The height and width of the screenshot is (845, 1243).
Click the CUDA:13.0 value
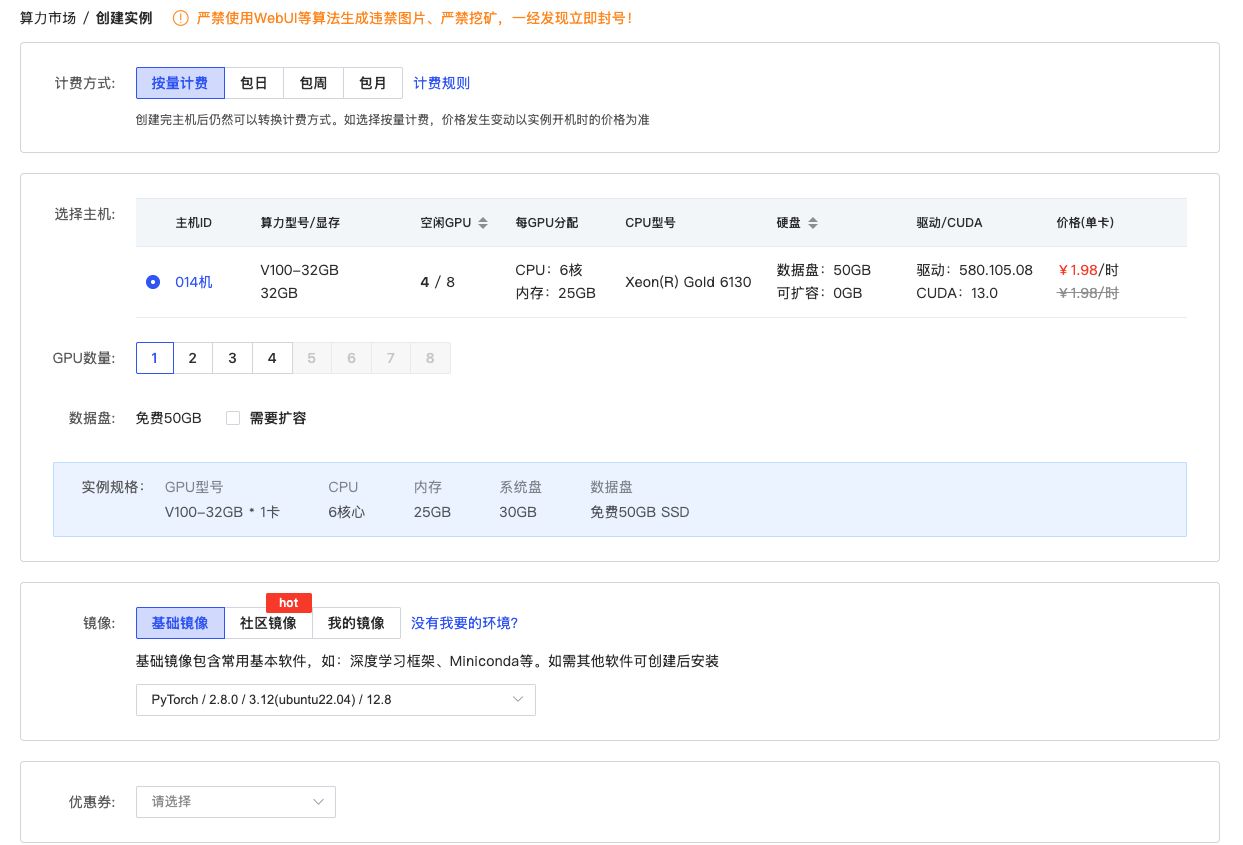pyautogui.click(x=957, y=293)
